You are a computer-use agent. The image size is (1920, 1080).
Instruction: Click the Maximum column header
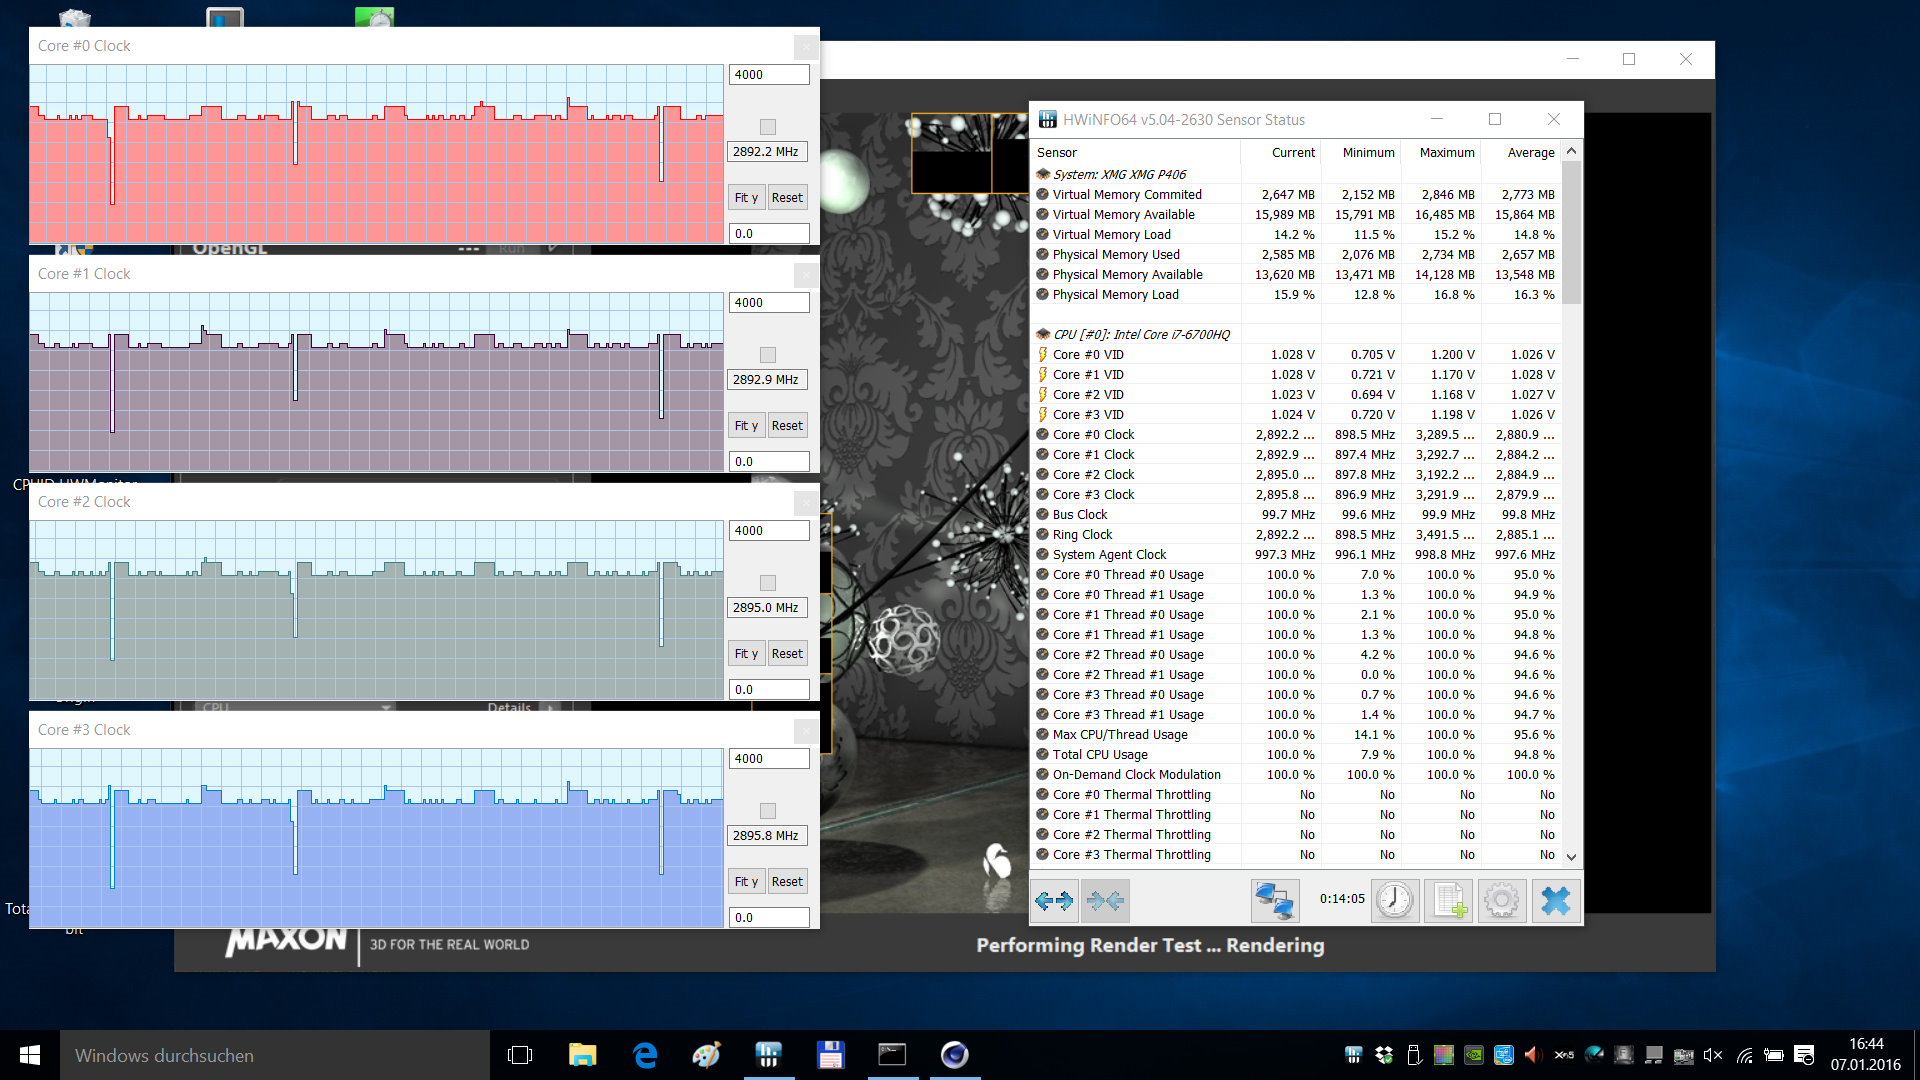(1446, 152)
